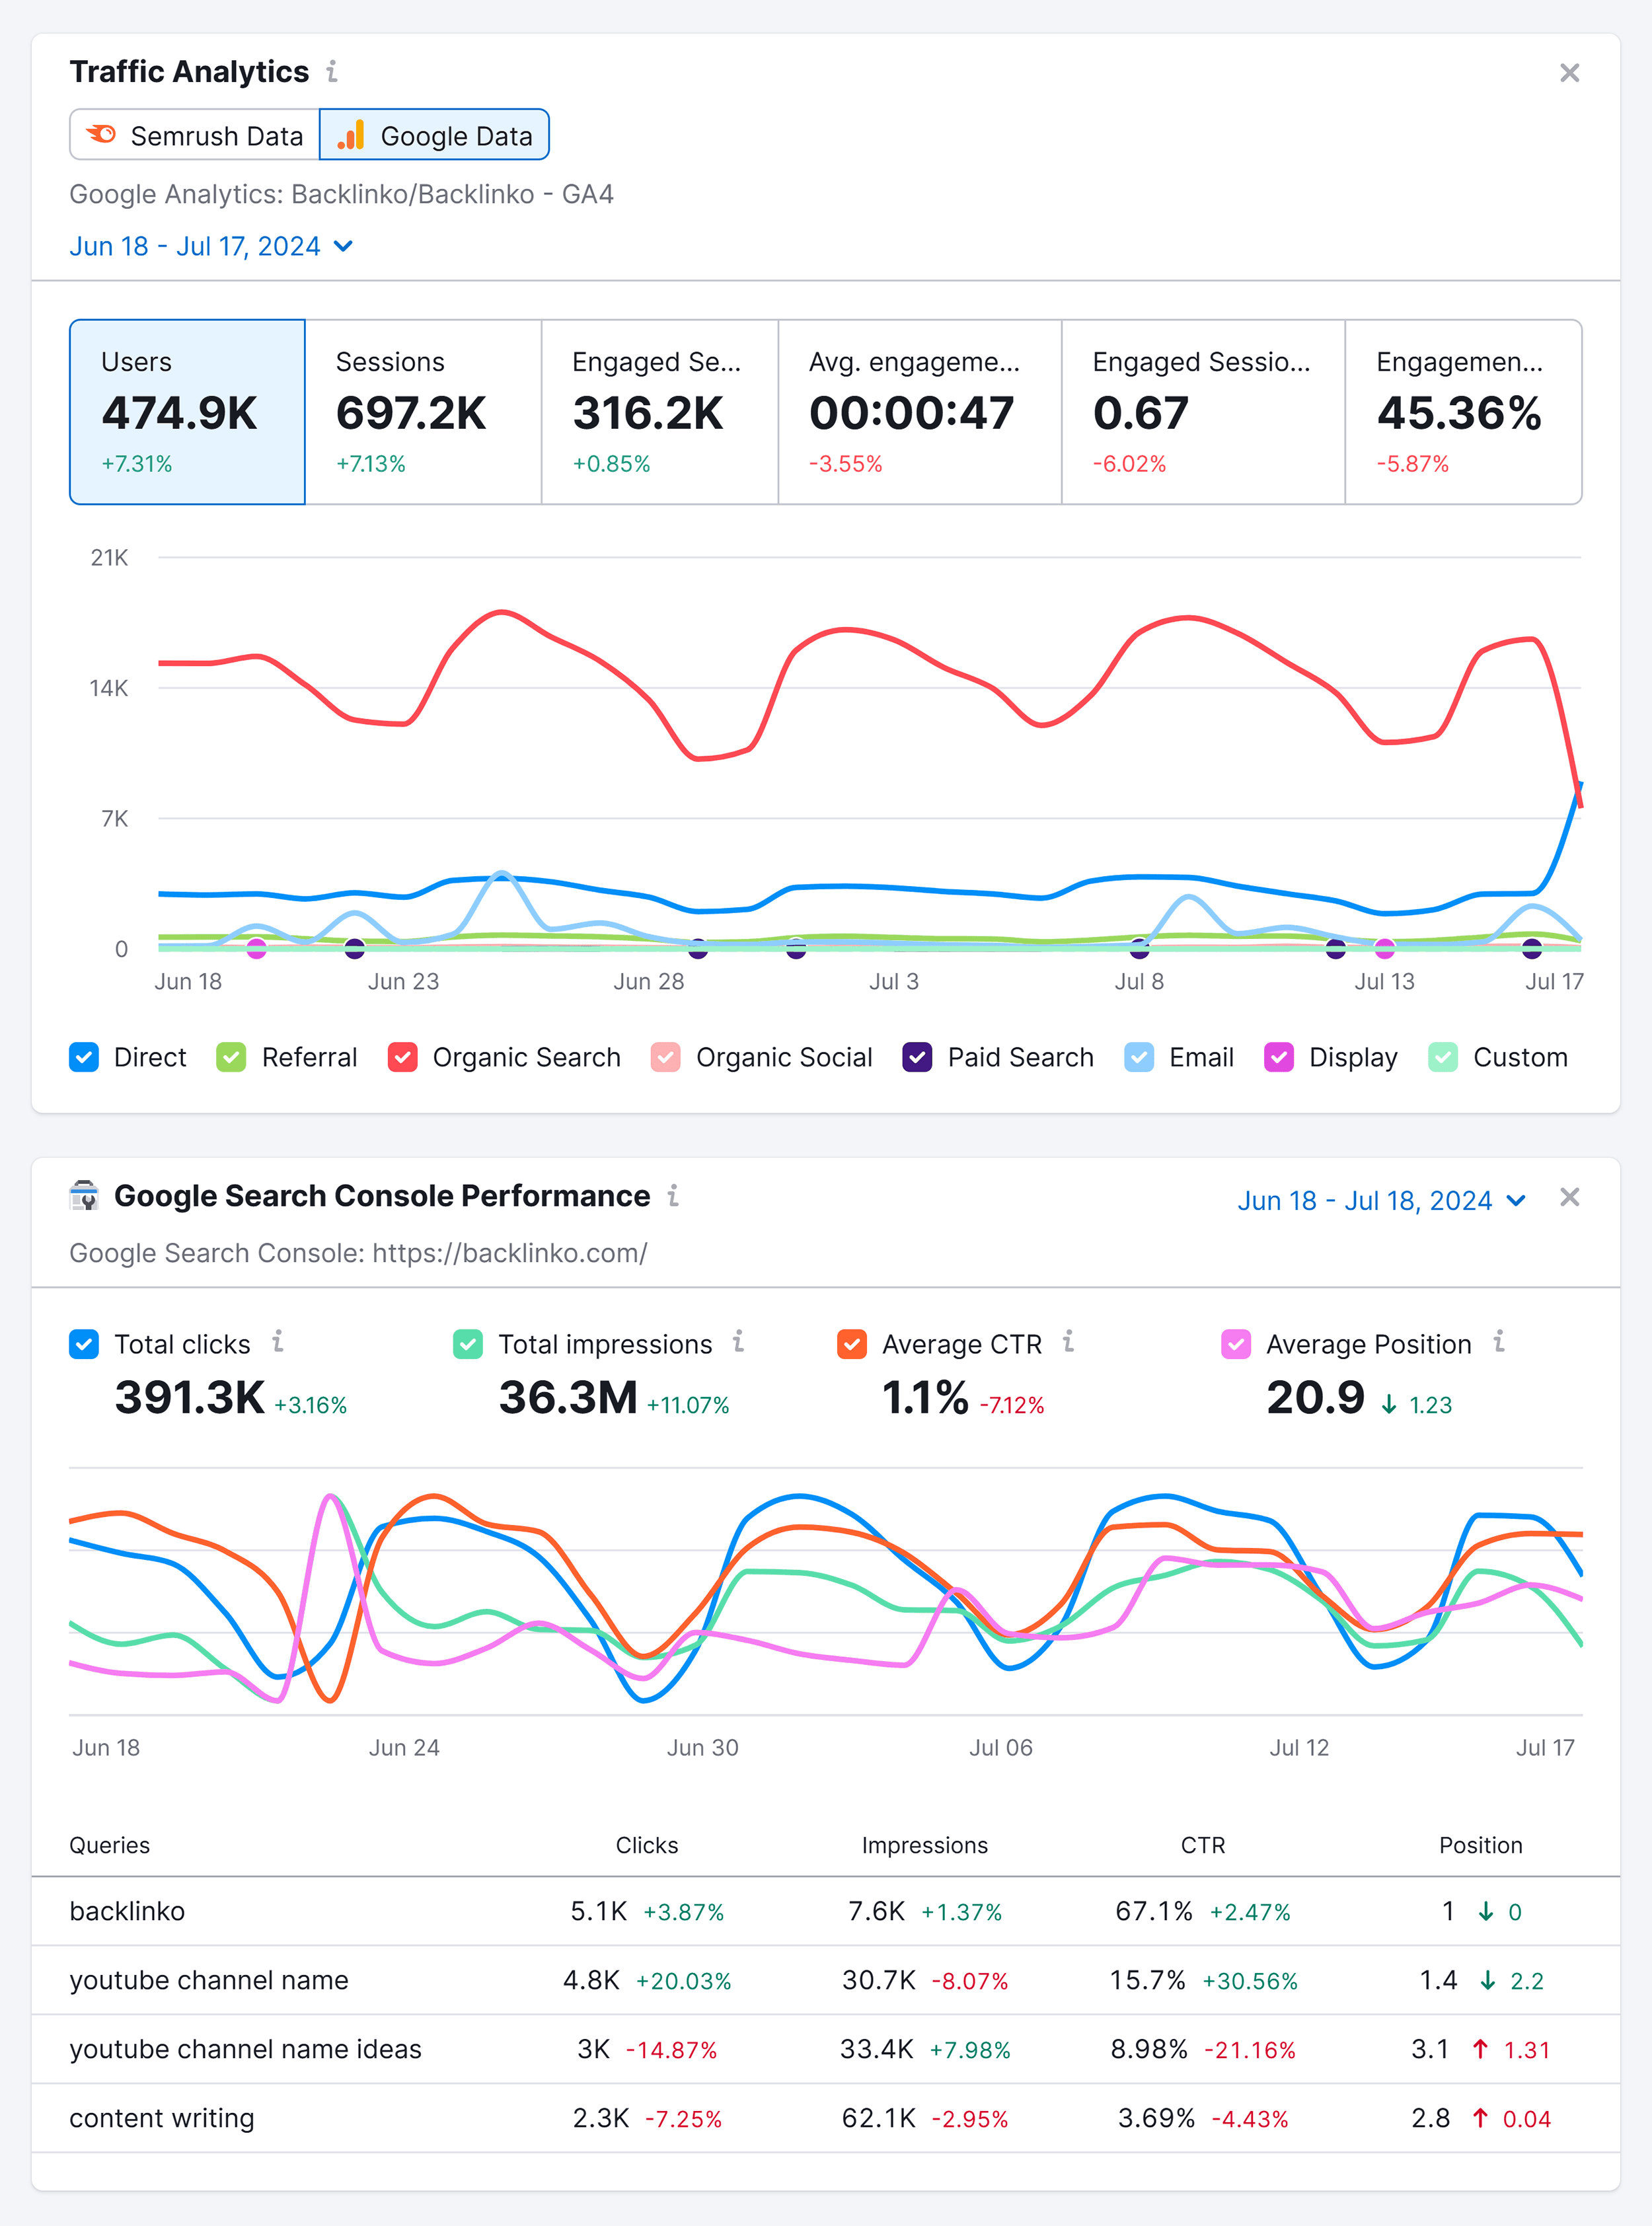Click the info icon beside Traffic Analytics heading
The image size is (1652, 2226).
(x=333, y=71)
